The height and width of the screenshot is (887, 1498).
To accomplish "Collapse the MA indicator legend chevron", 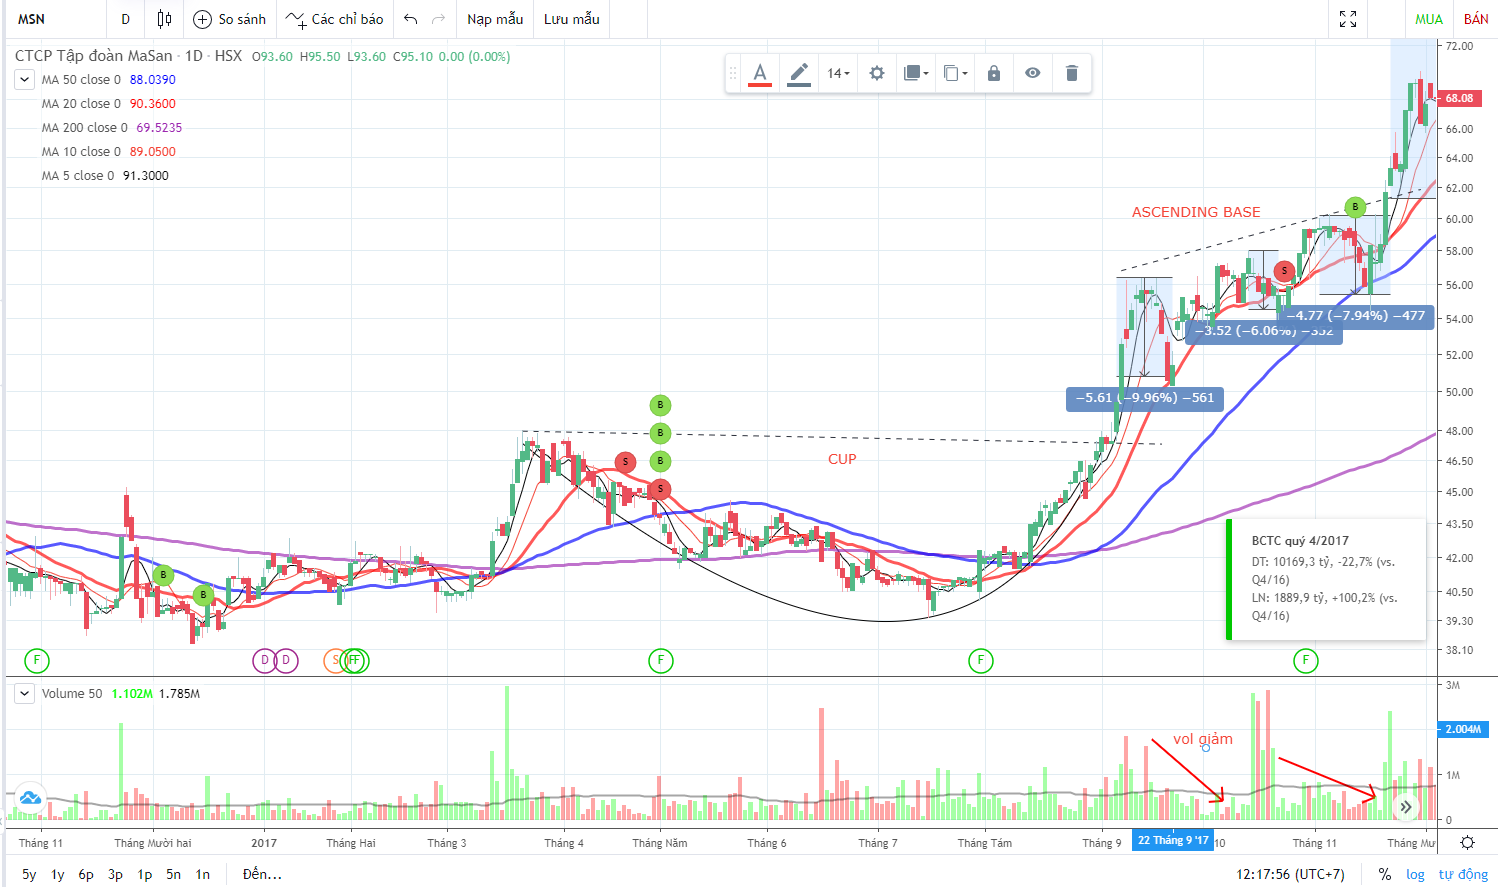I will [x=24, y=80].
